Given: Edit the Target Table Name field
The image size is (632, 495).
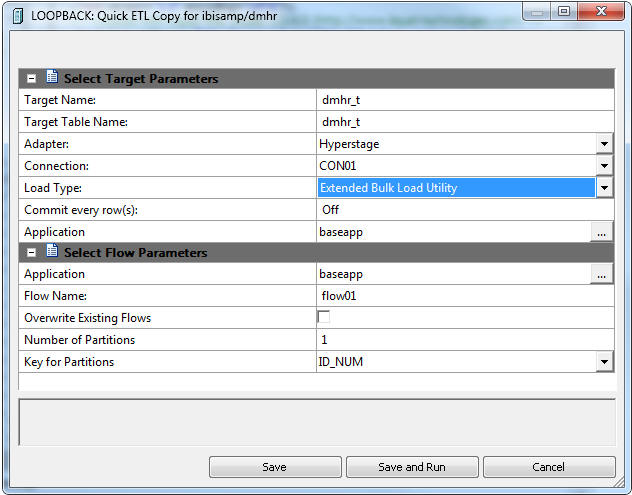Looking at the screenshot, I should point(466,122).
